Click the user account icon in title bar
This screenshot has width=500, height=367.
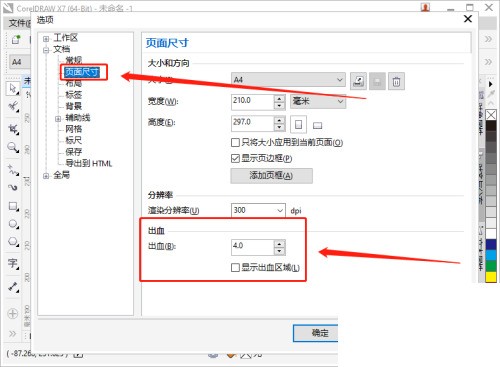425,7
